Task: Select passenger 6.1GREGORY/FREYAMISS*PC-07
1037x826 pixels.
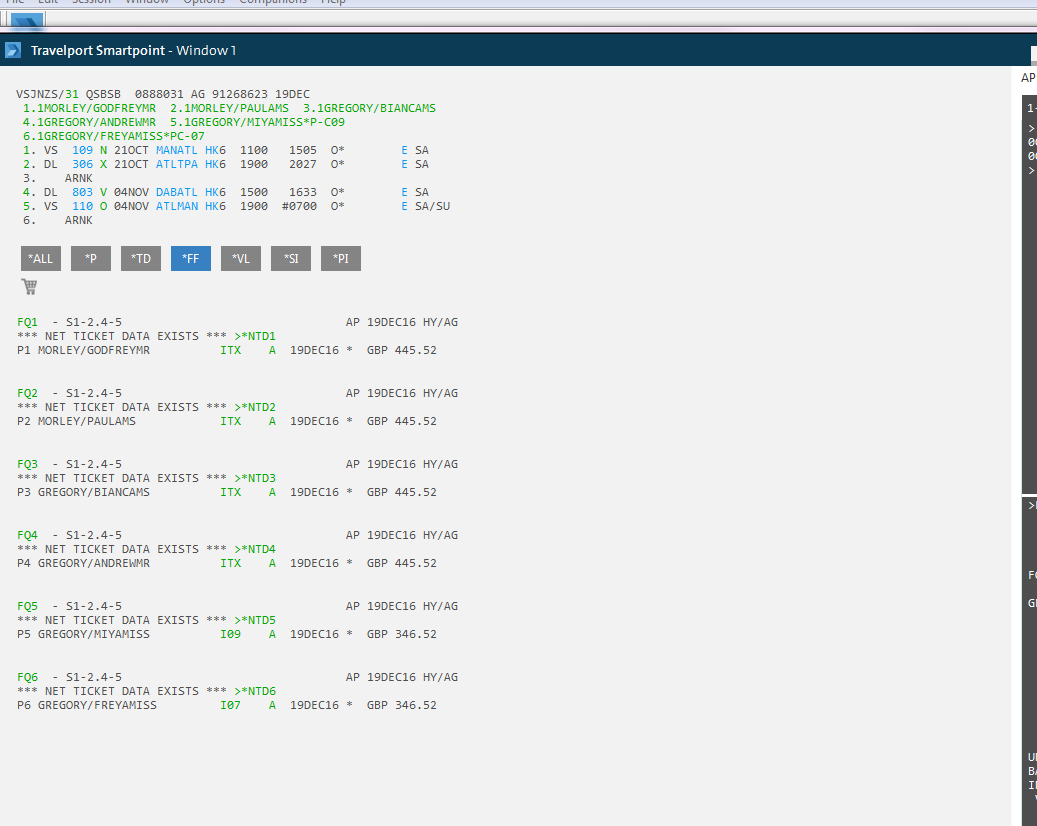Action: tap(114, 136)
